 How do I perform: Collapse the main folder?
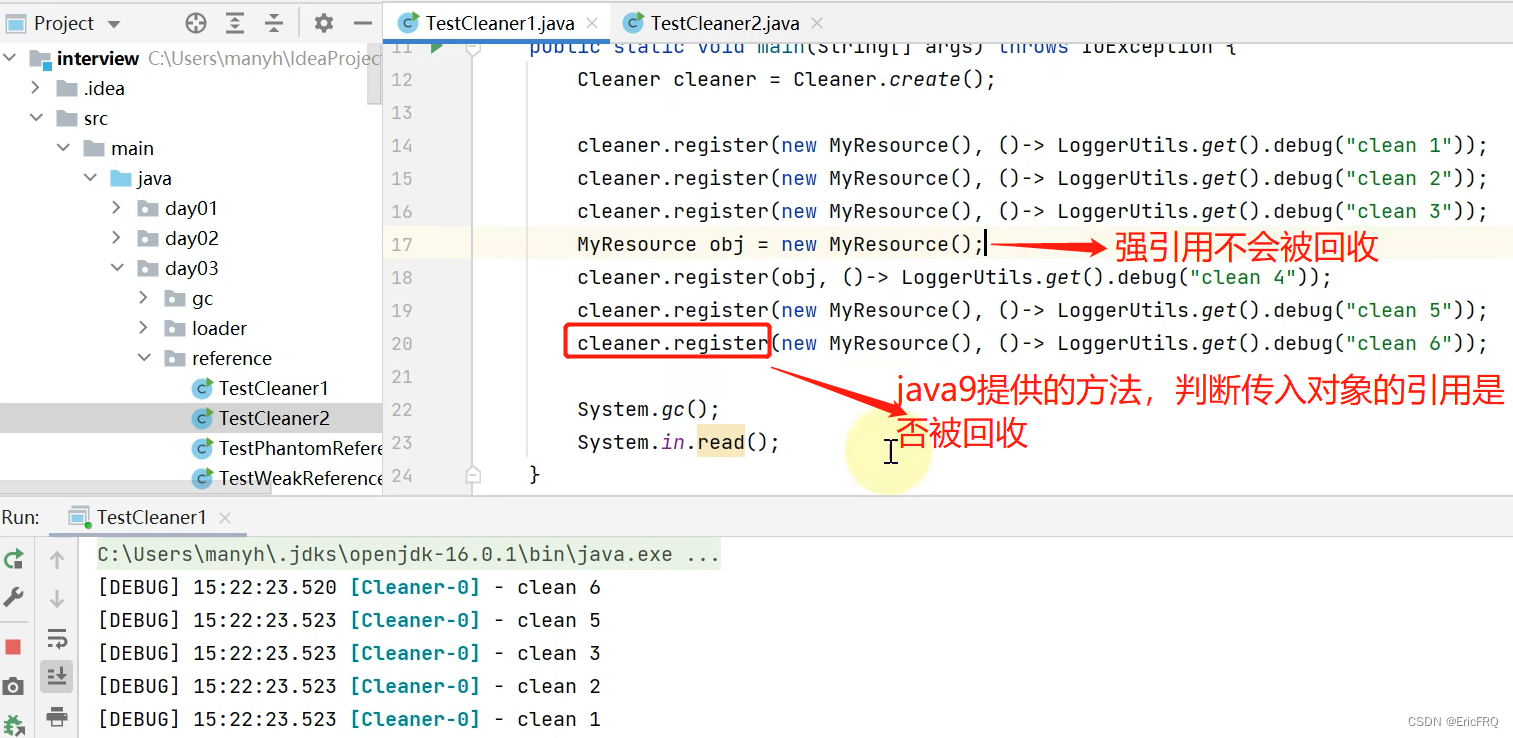pos(64,148)
